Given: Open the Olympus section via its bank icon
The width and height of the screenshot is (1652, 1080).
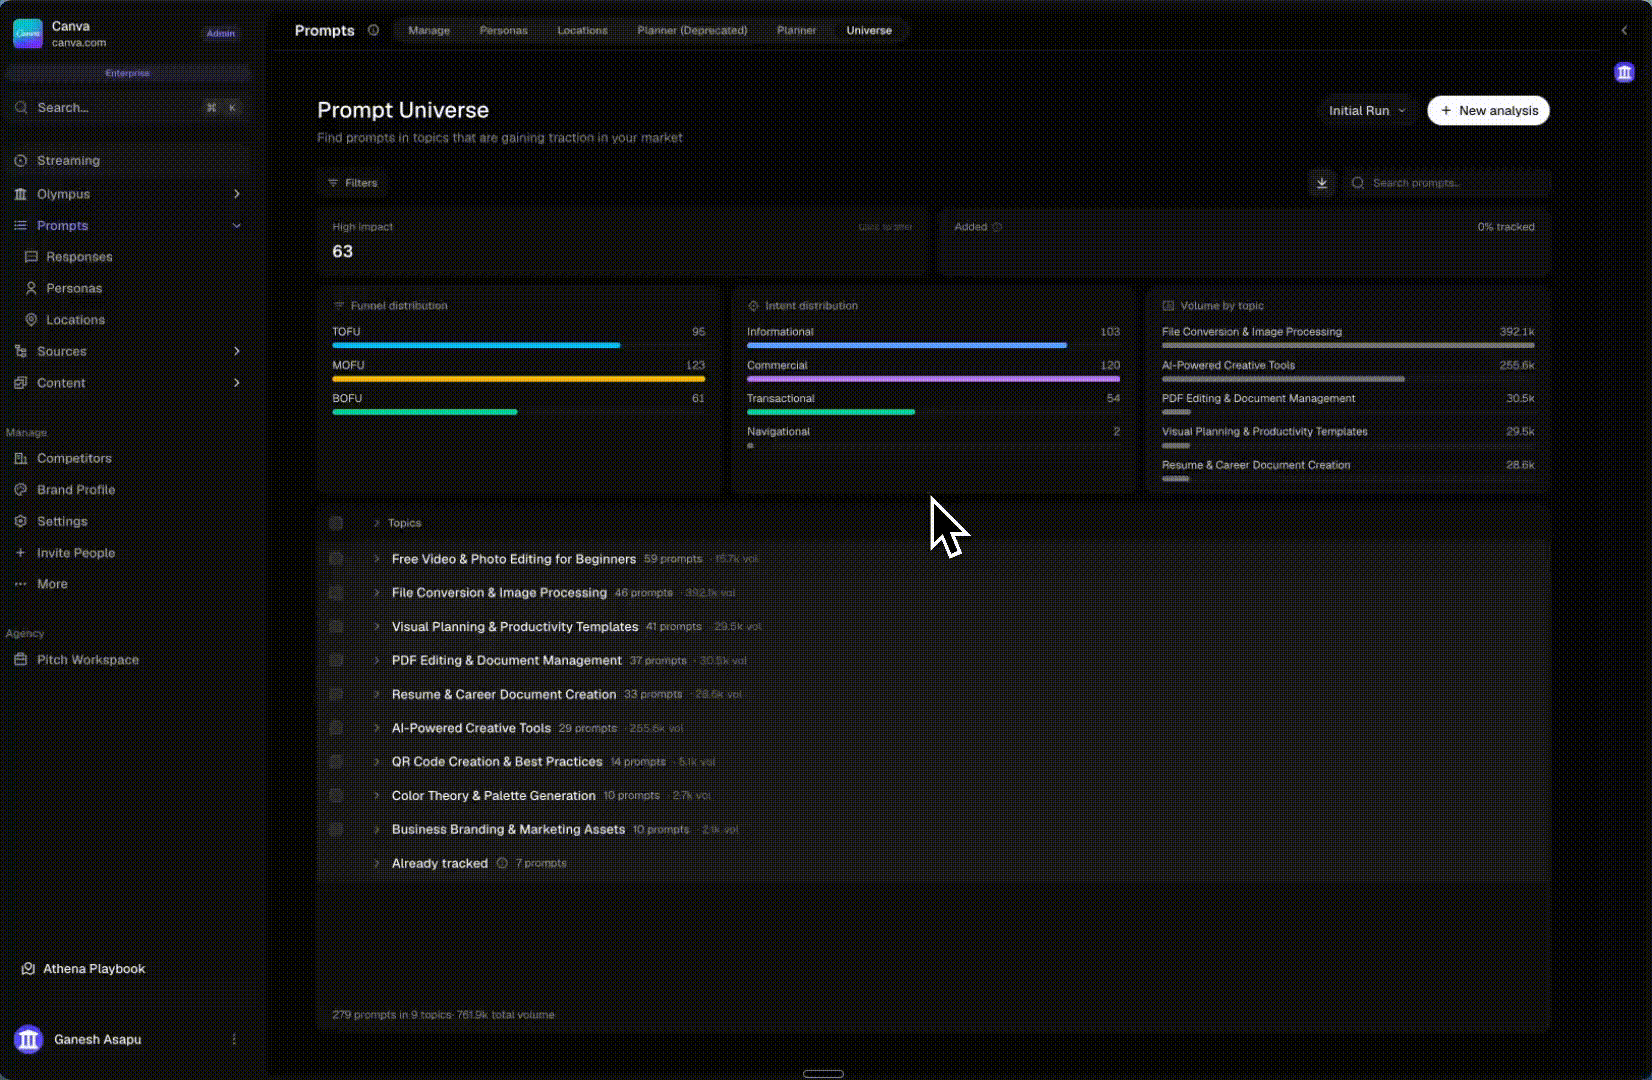Looking at the screenshot, I should click(21, 194).
